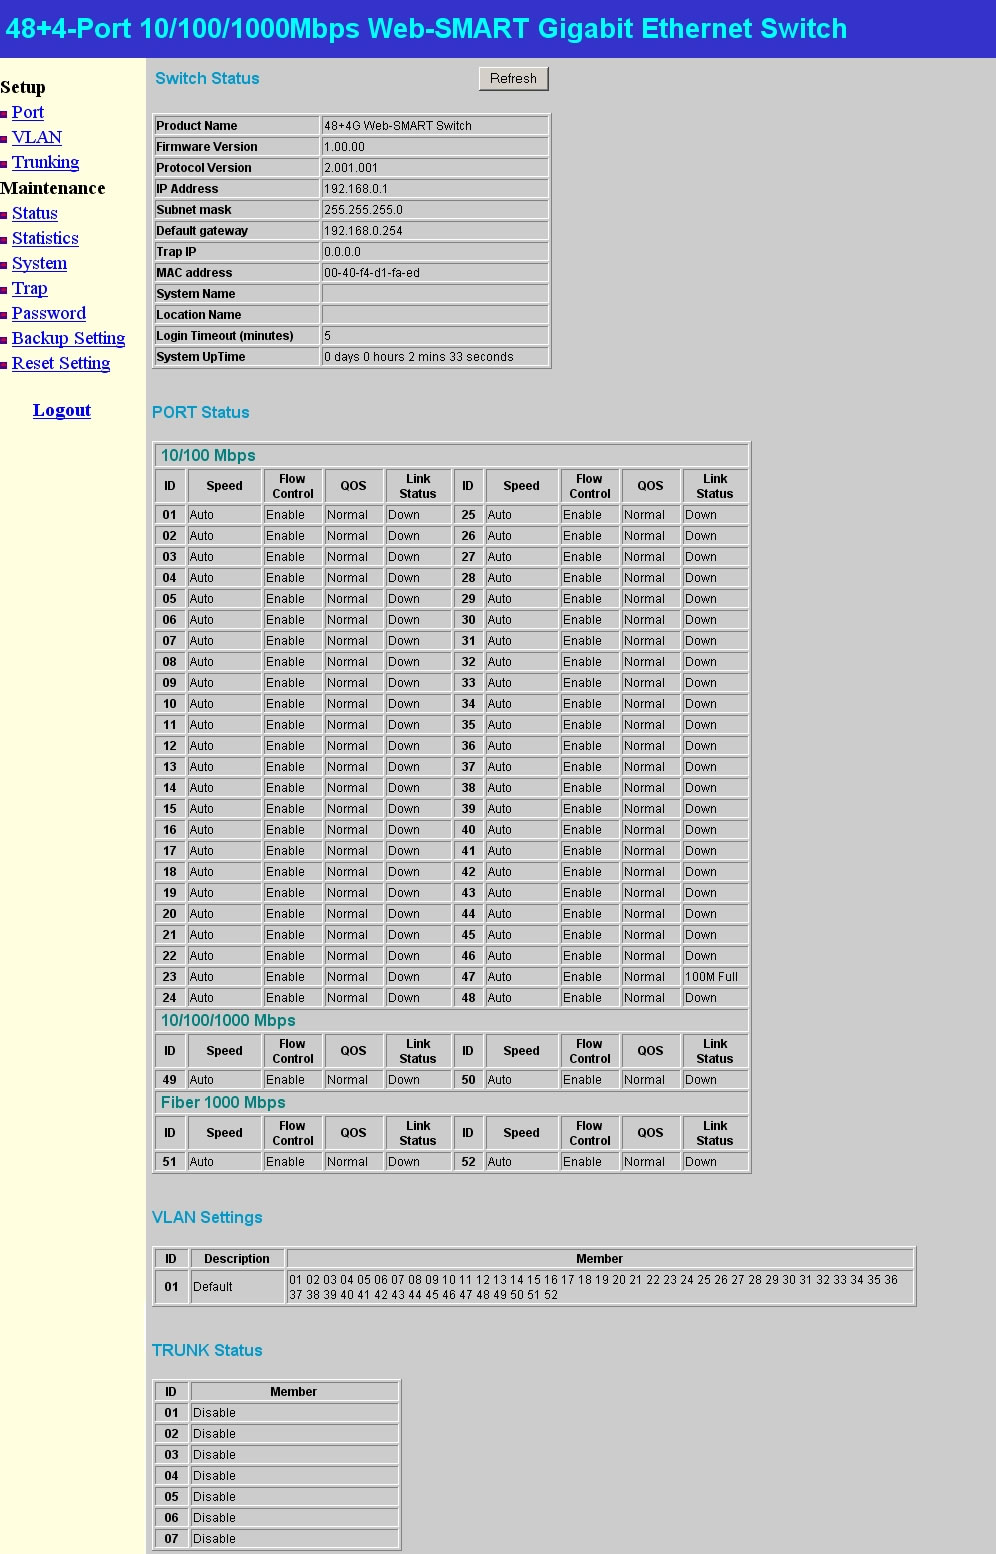Click the ID cell '48' in port table
The width and height of the screenshot is (996, 1554).
(468, 998)
